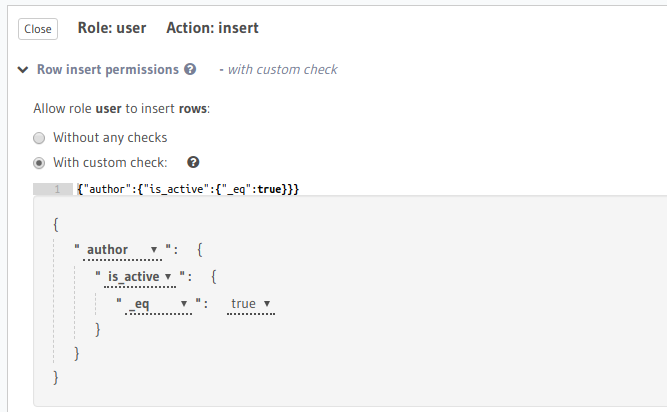Click the 'Without any checks' label text

[110, 138]
